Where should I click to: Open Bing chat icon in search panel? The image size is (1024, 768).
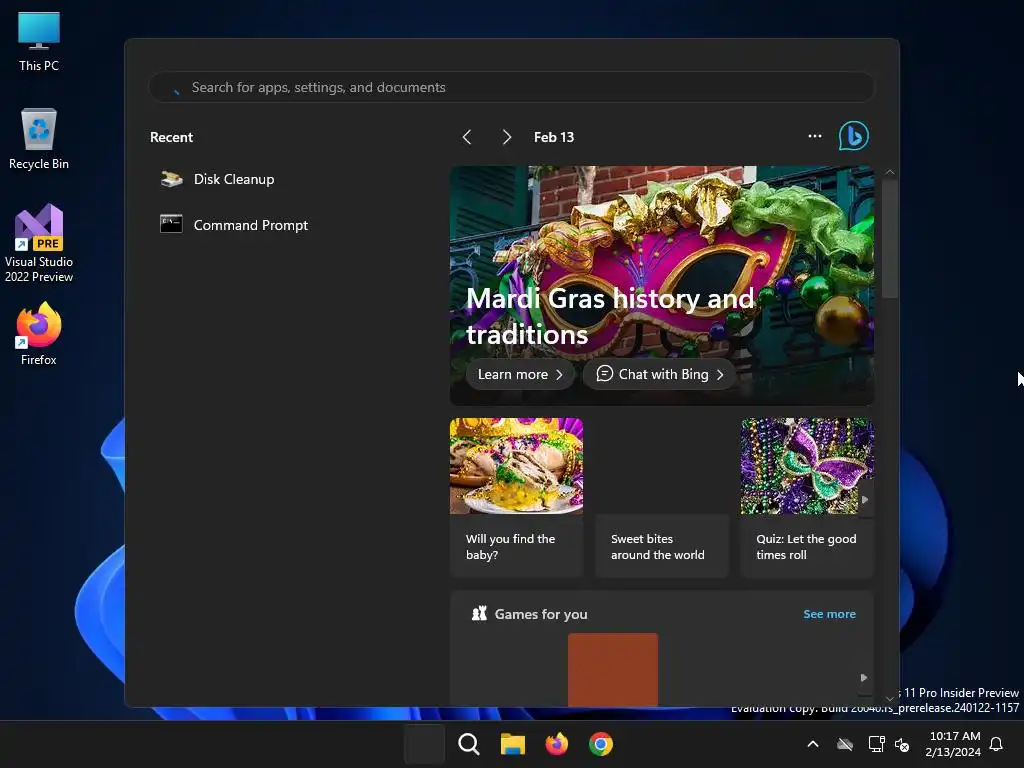click(x=854, y=136)
